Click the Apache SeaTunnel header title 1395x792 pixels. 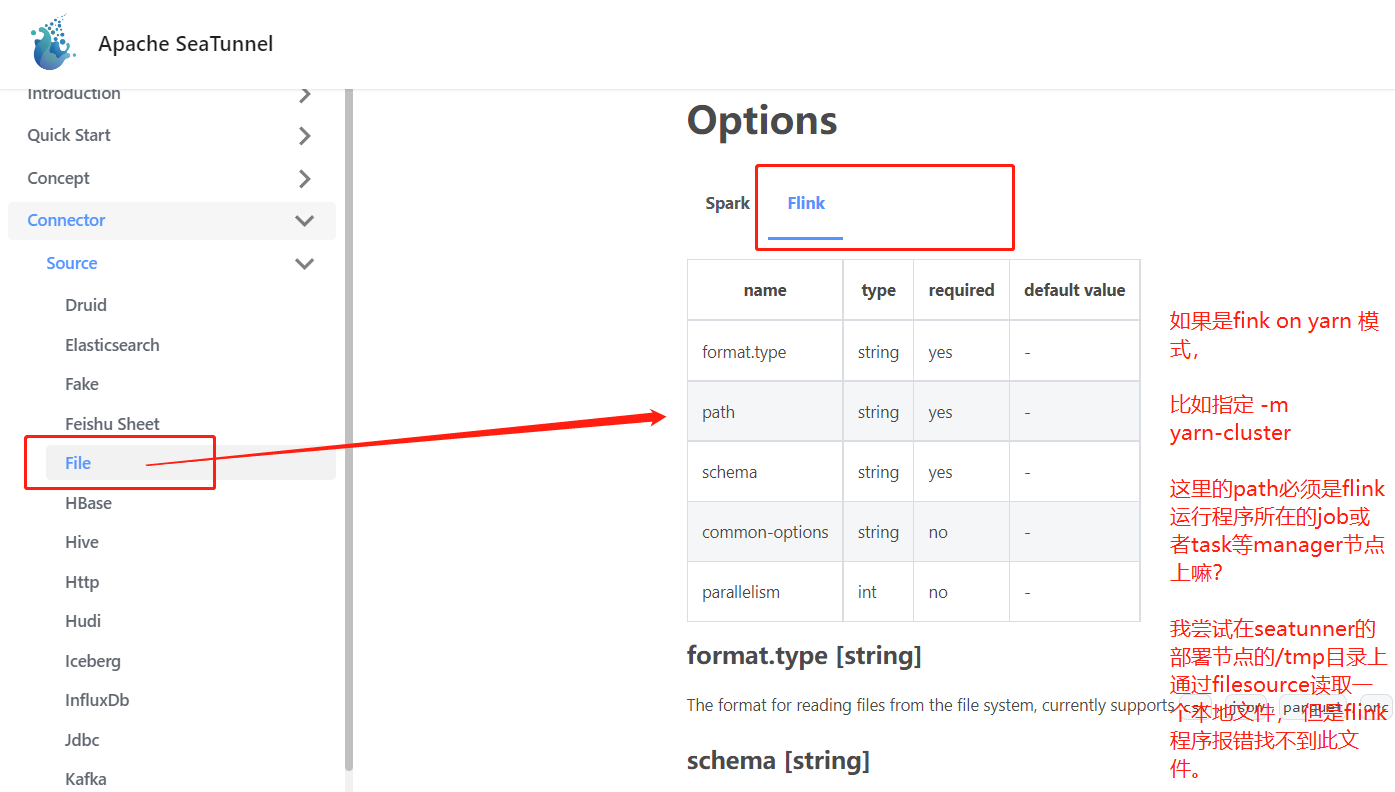click(185, 43)
